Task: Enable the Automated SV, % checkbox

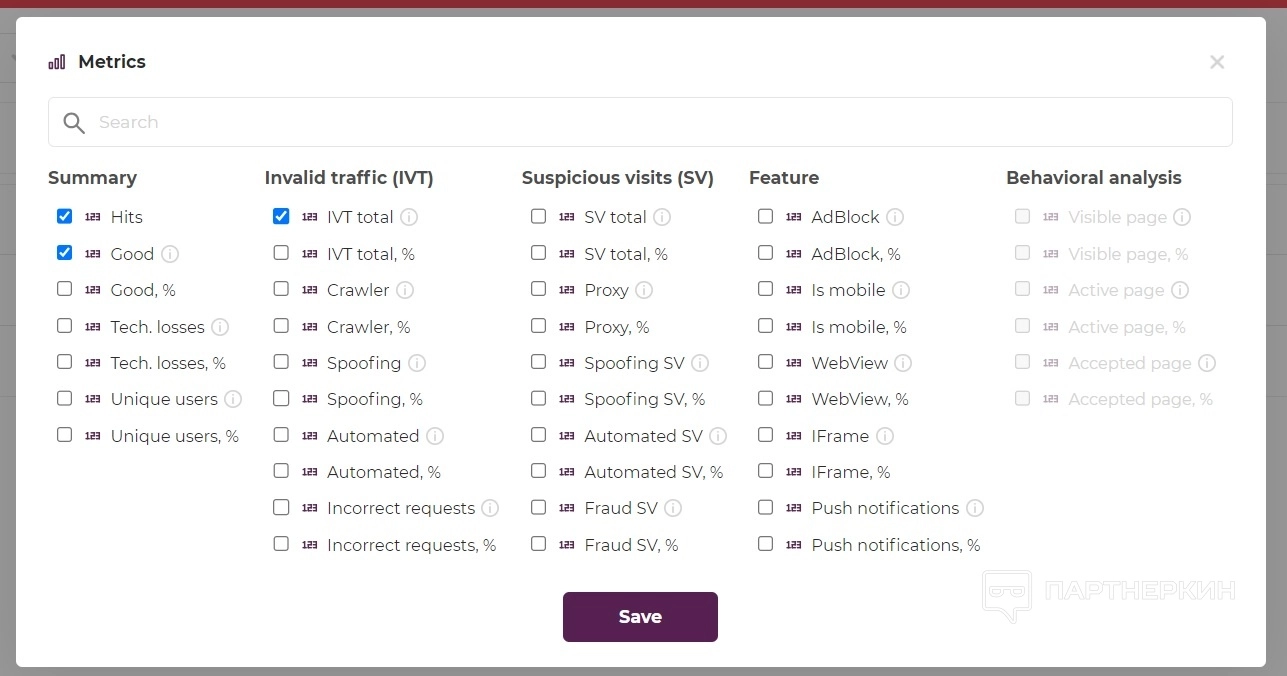Action: pos(539,471)
